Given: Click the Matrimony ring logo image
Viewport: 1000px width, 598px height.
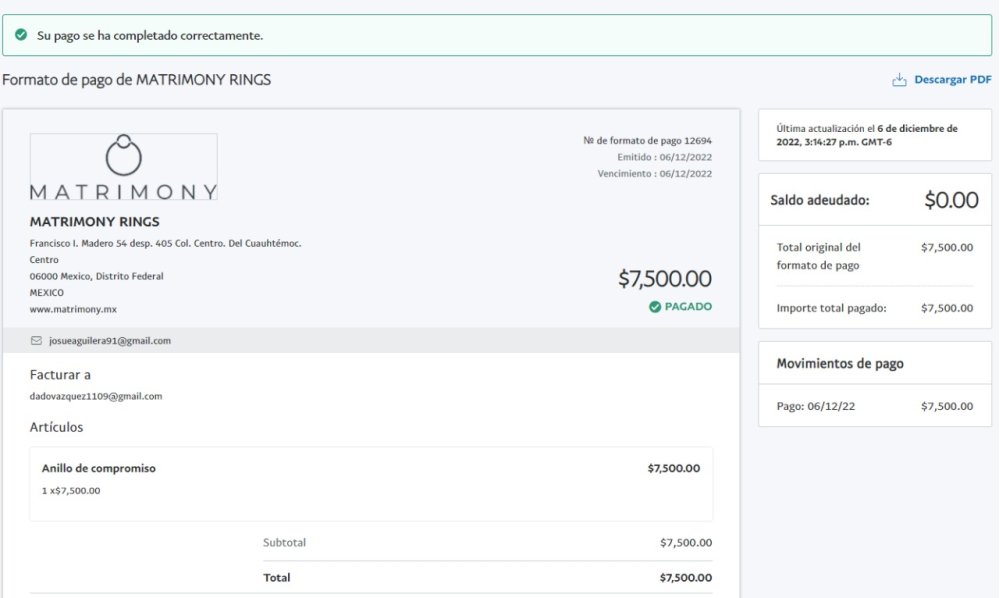Looking at the screenshot, I should pyautogui.click(x=124, y=166).
